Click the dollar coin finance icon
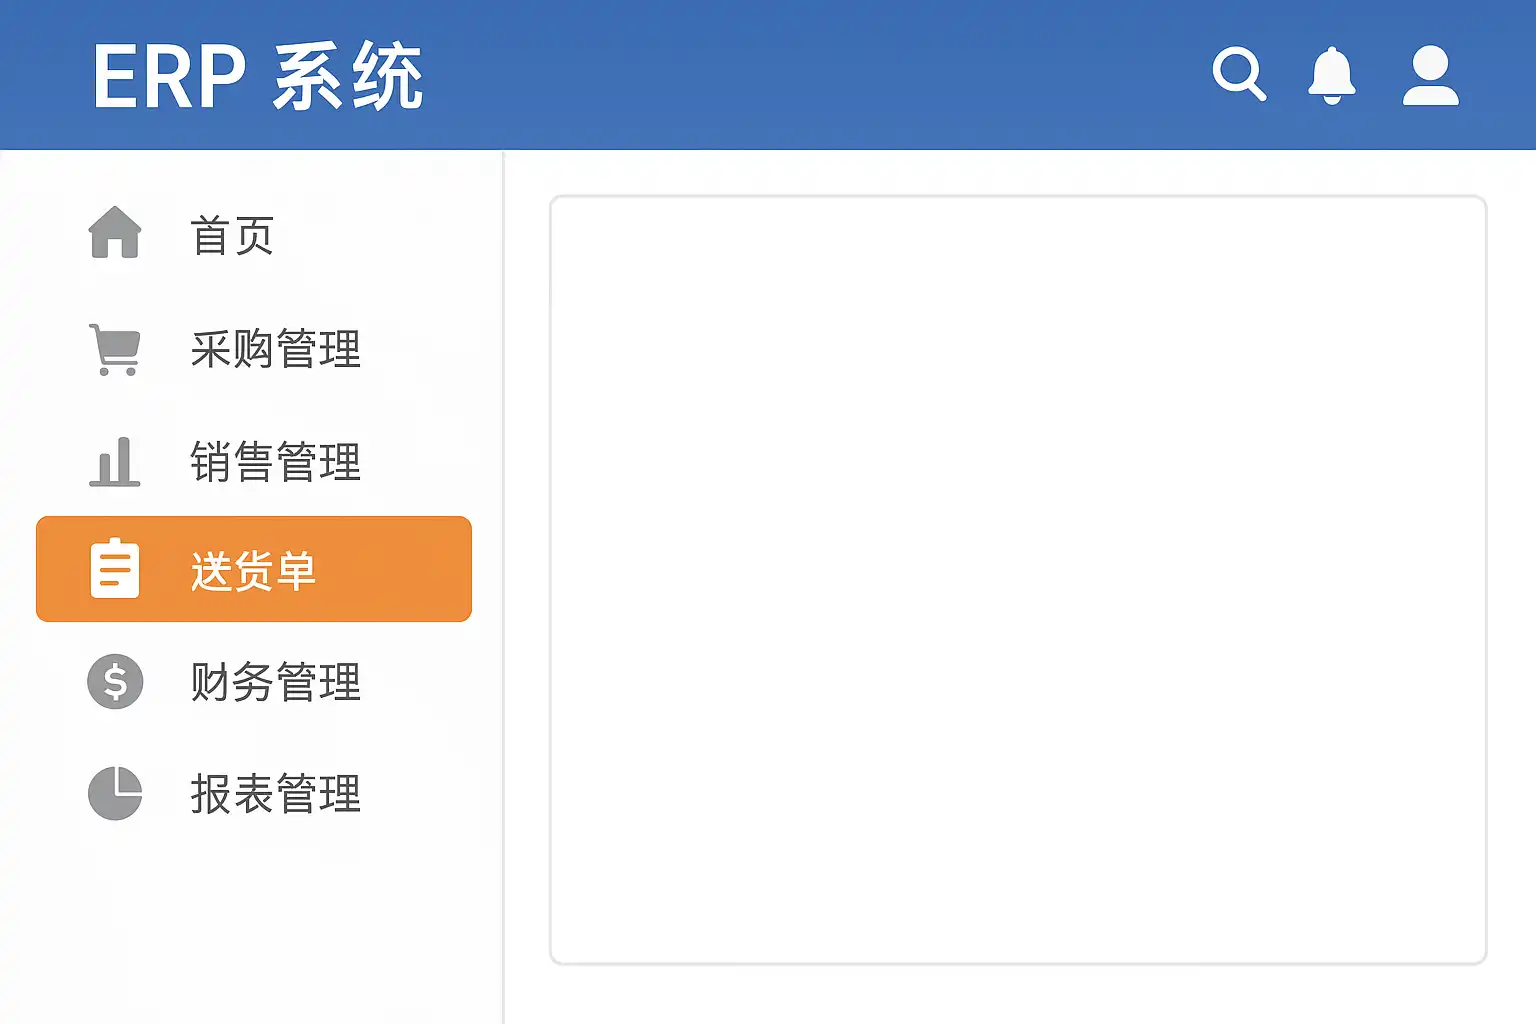Viewport: 1536px width, 1024px height. tap(115, 682)
